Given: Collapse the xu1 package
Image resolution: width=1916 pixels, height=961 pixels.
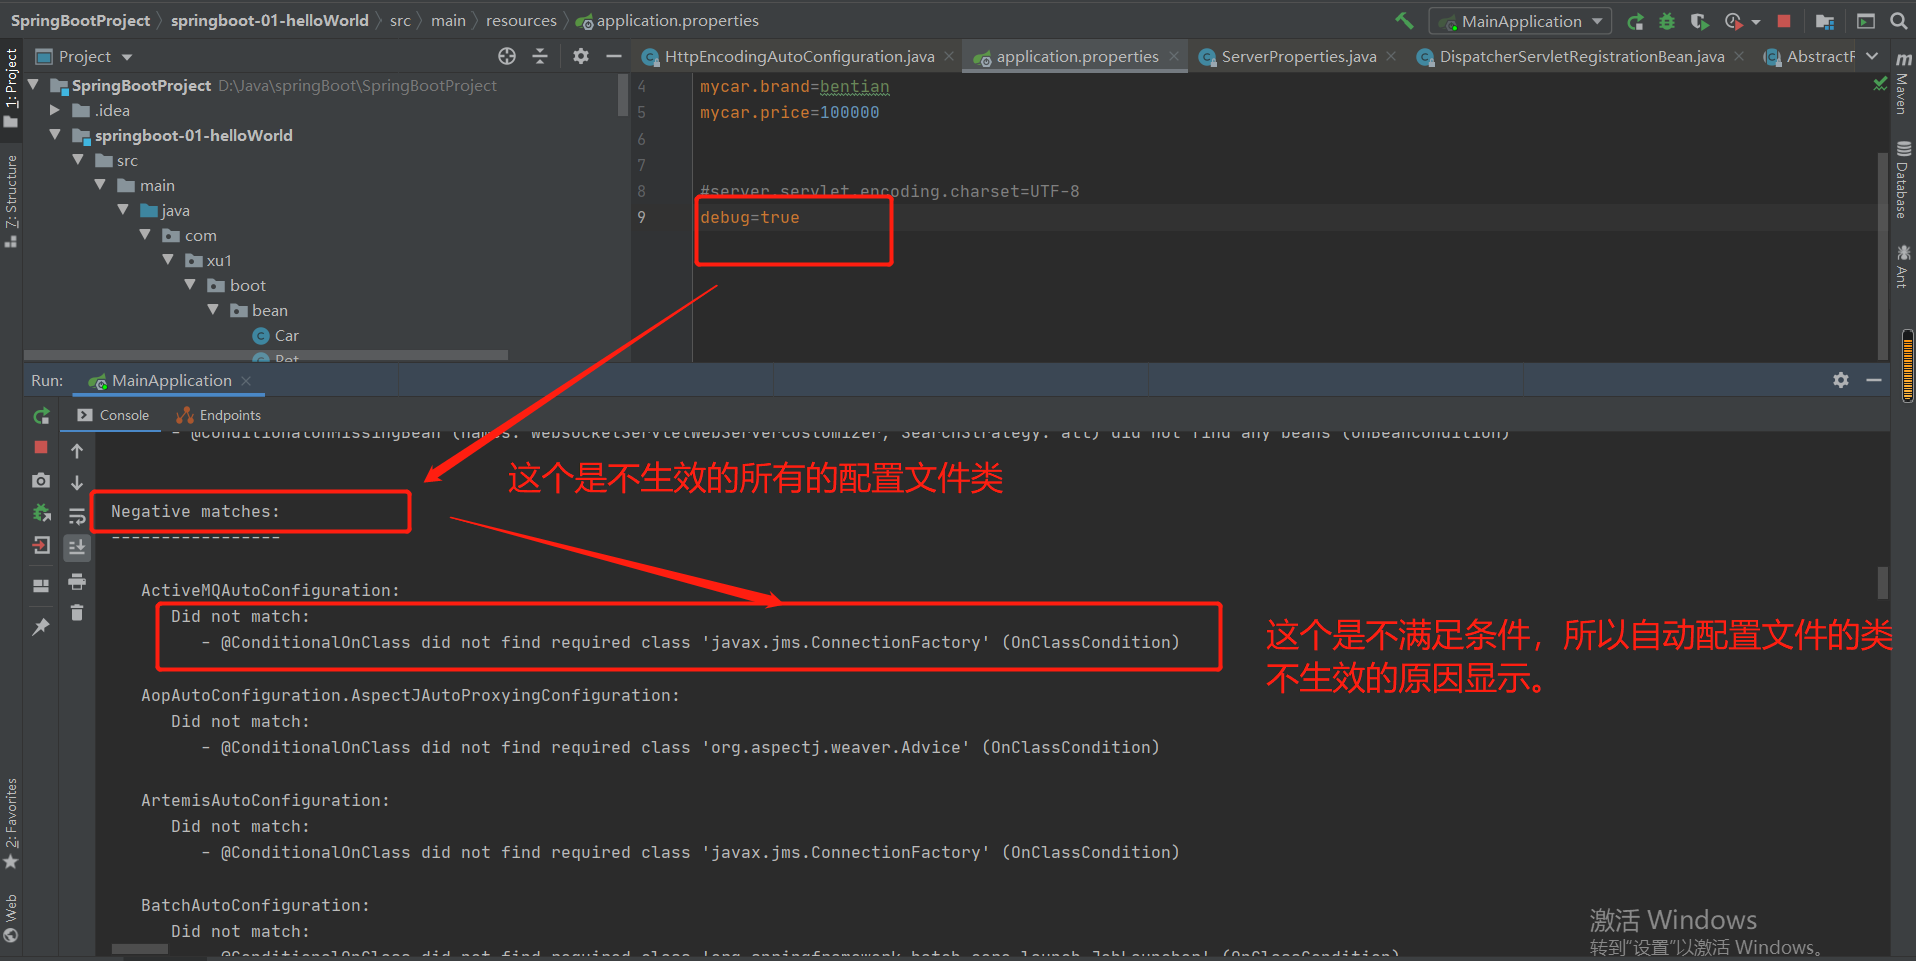Looking at the screenshot, I should tap(169, 260).
